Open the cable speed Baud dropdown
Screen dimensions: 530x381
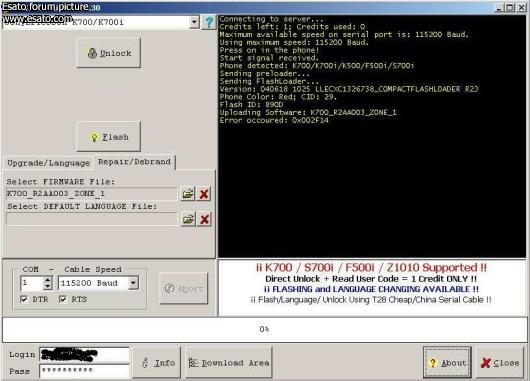pyautogui.click(x=134, y=283)
